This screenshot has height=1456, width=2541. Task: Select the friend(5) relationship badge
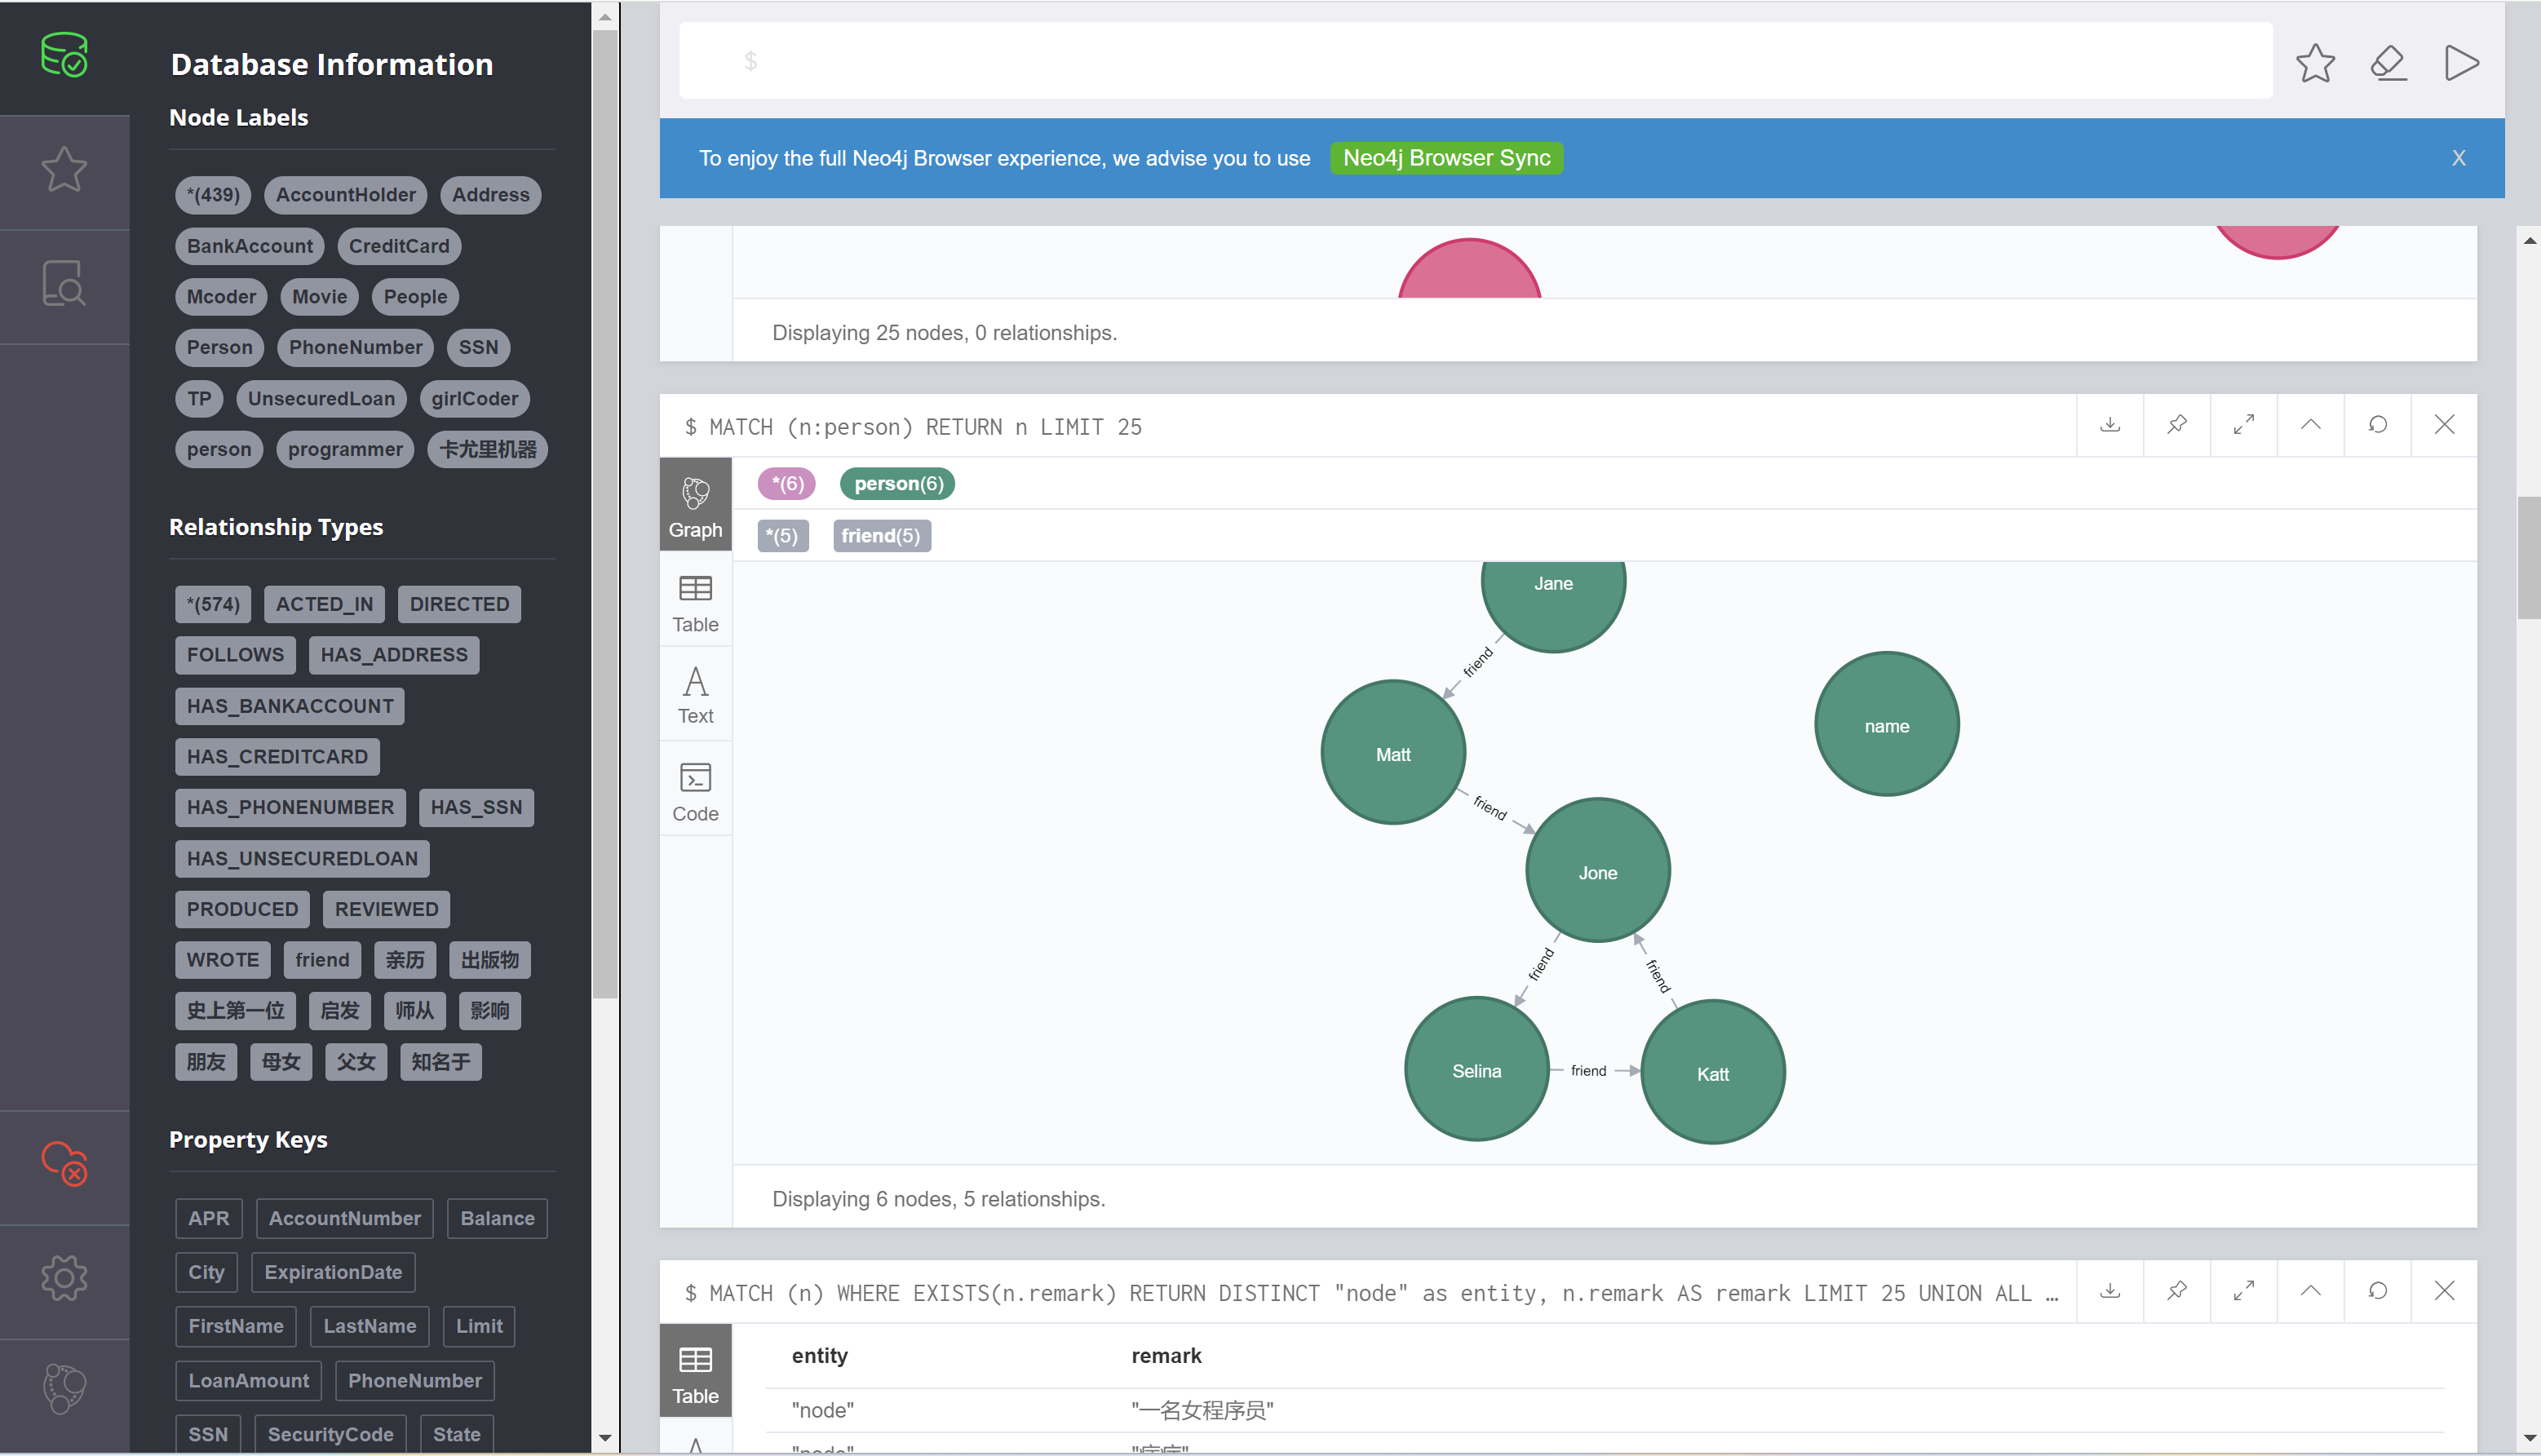(881, 536)
